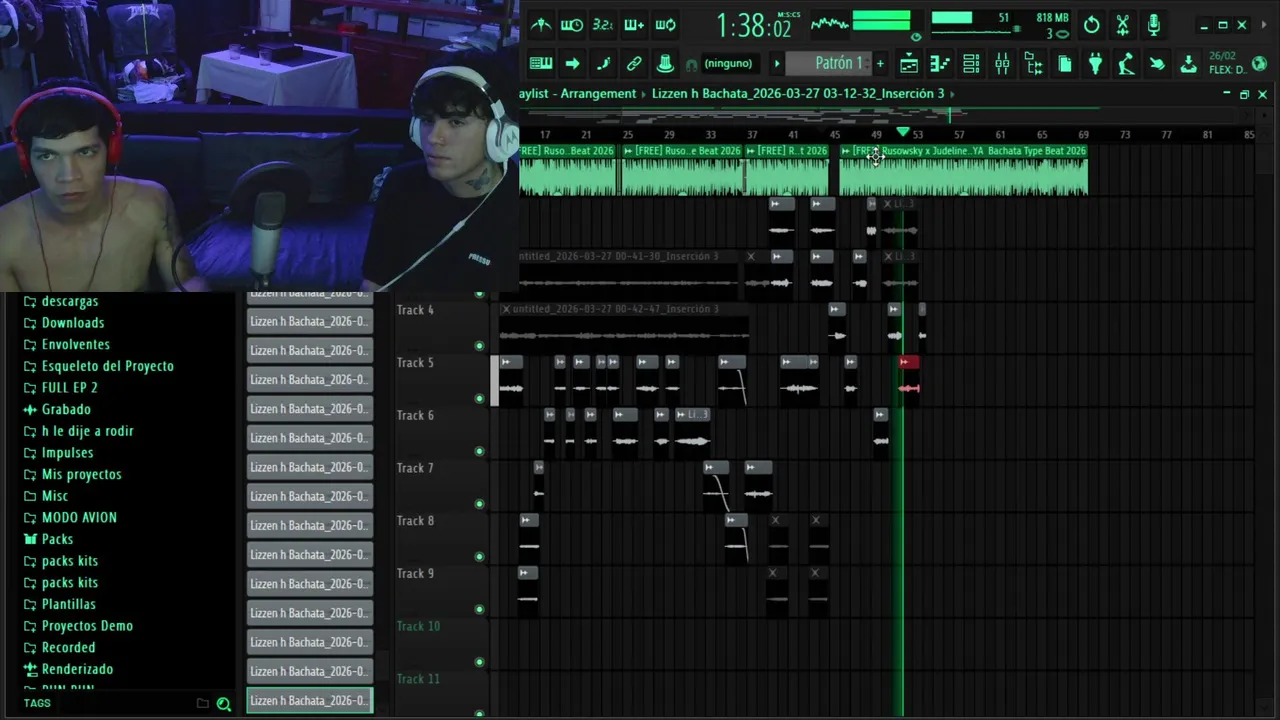Select the Rusowsky x Judeline audio clip
1280x720 pixels.
pyautogui.click(x=963, y=170)
